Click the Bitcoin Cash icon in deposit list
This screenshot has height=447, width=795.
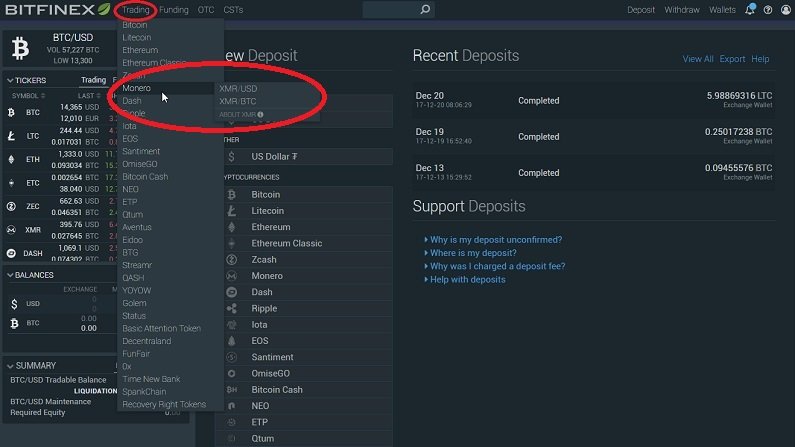tap(232, 390)
